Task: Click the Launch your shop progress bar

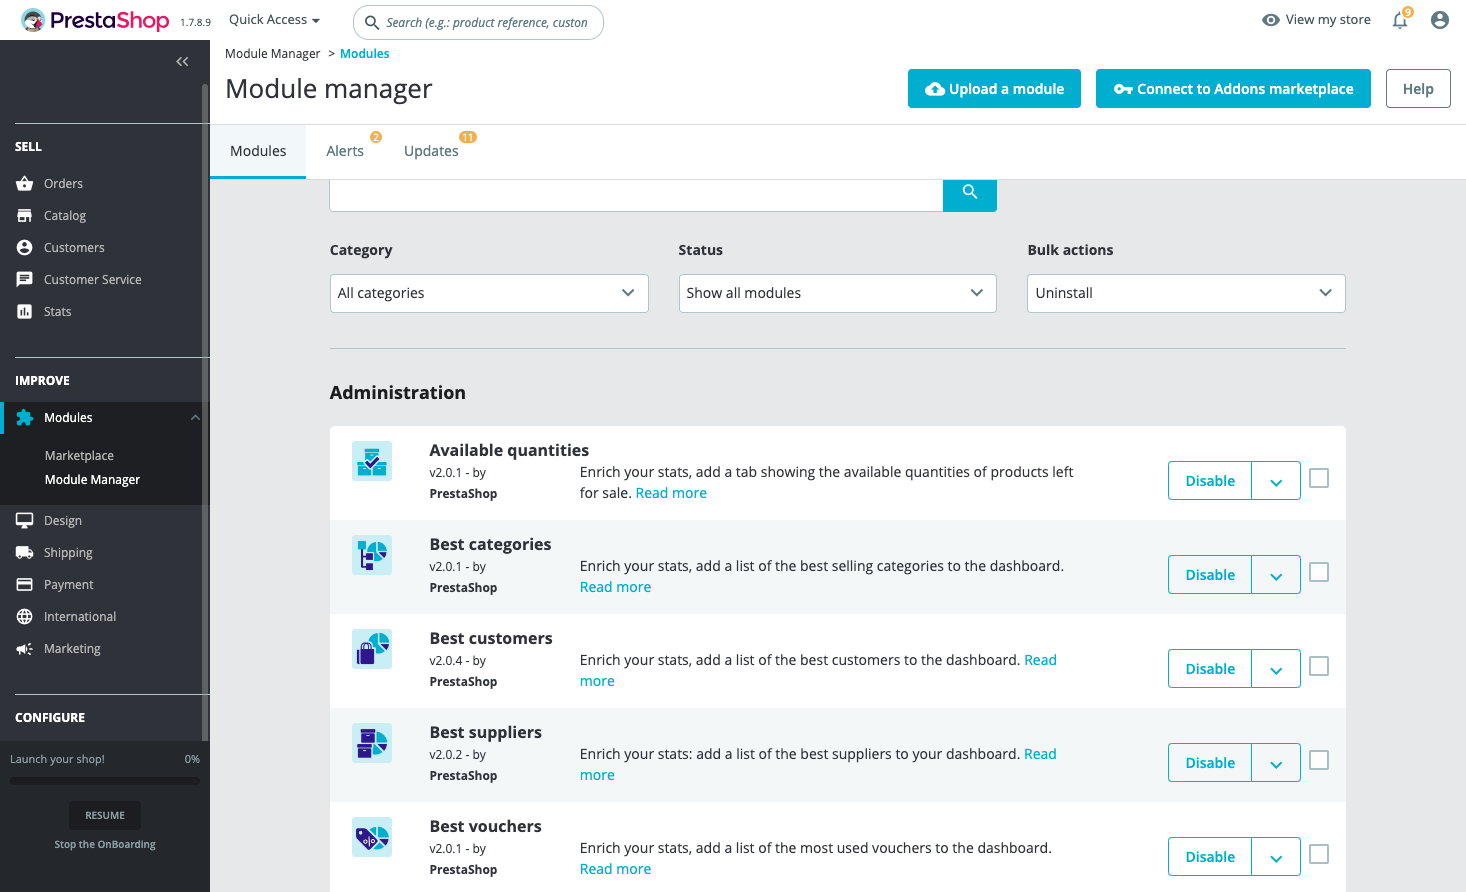Action: tap(105, 781)
